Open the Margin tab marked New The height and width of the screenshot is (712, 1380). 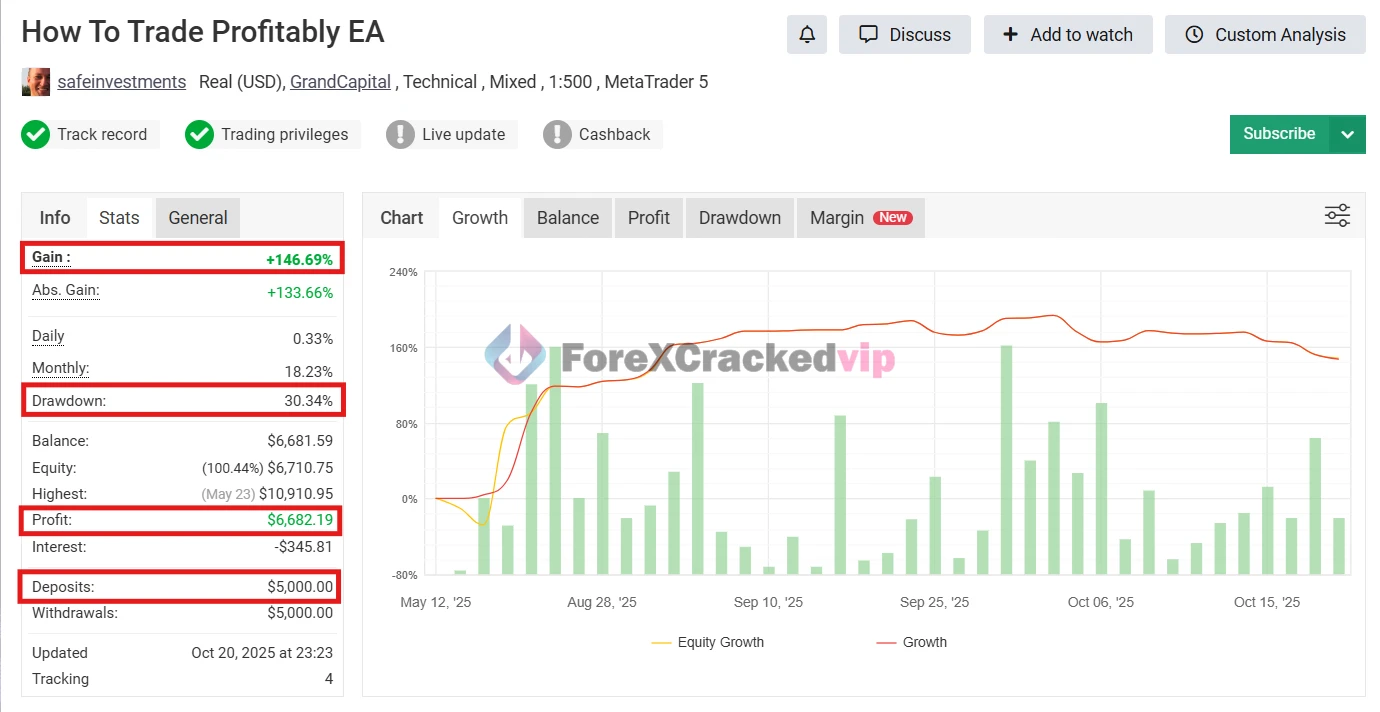tap(860, 218)
